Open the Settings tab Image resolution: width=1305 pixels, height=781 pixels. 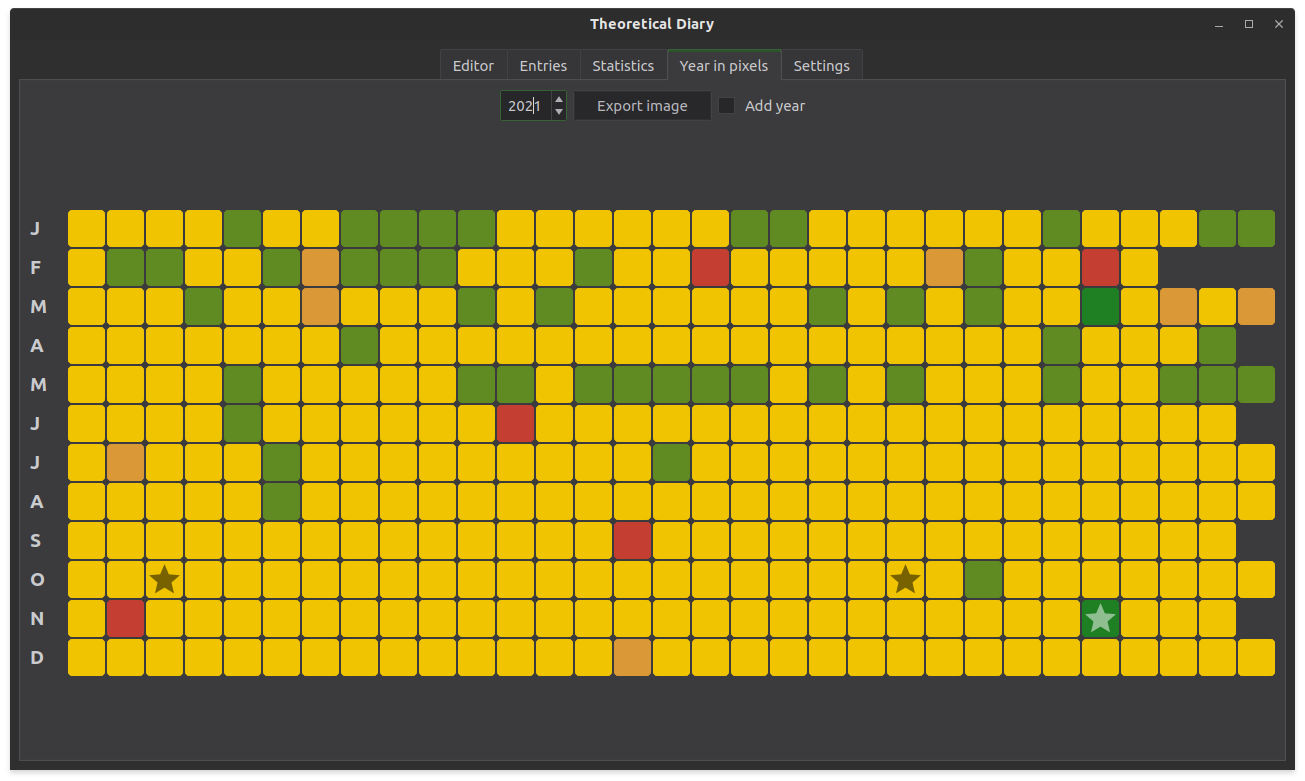click(x=822, y=66)
